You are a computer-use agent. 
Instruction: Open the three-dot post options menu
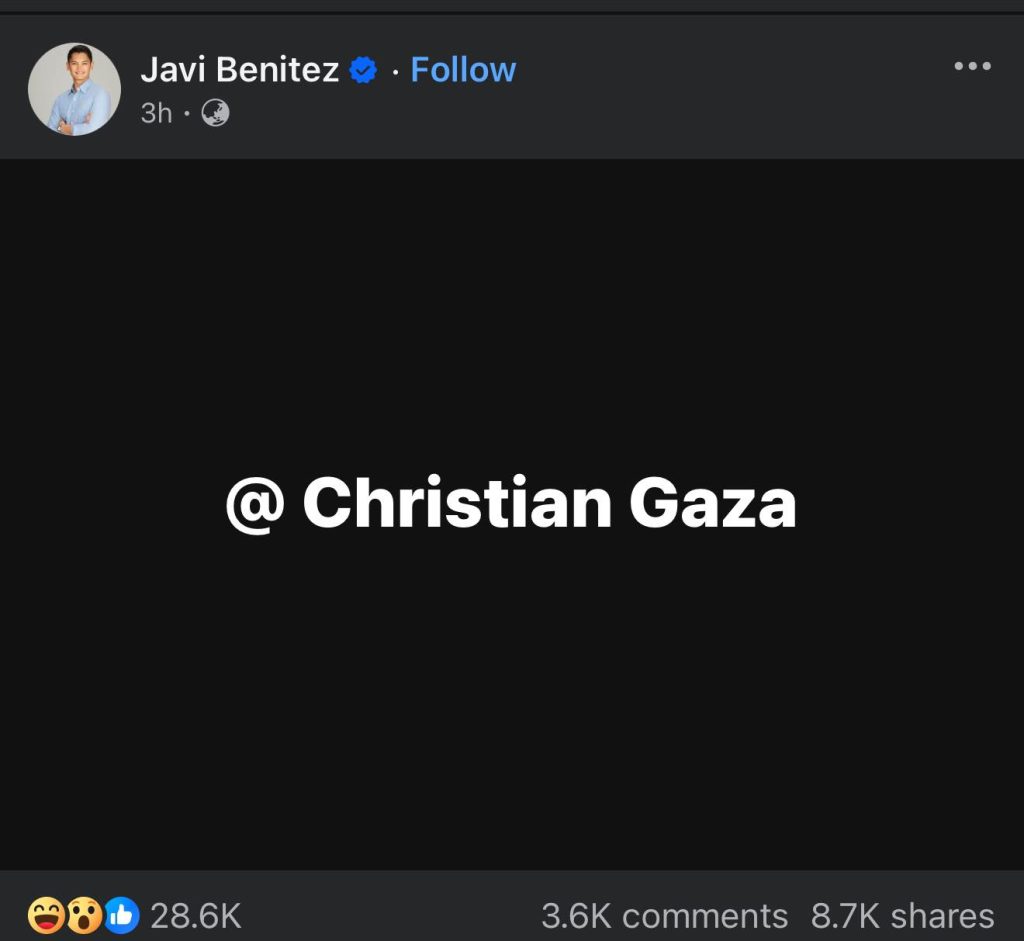(x=972, y=67)
